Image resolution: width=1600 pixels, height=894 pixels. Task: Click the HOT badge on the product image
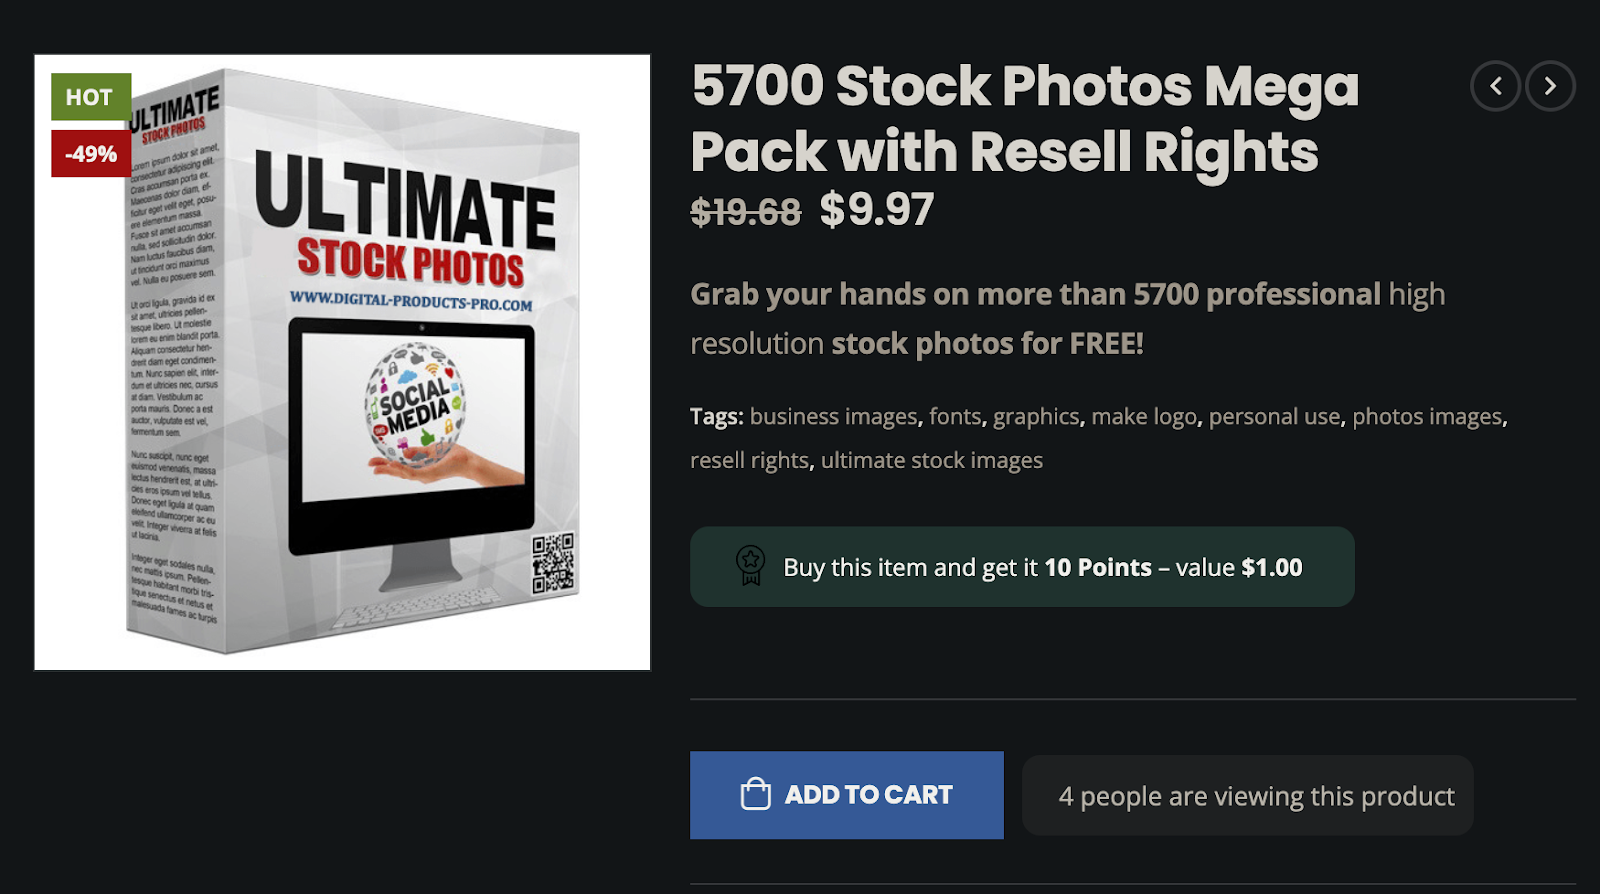(89, 97)
